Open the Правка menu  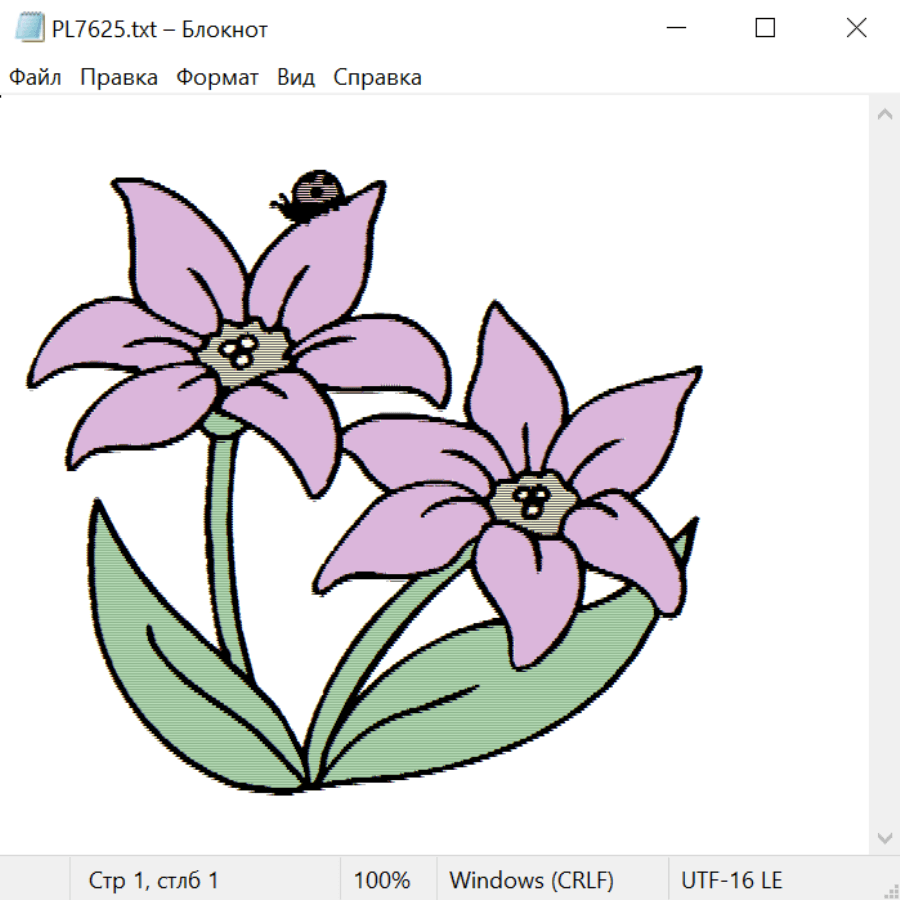point(119,78)
